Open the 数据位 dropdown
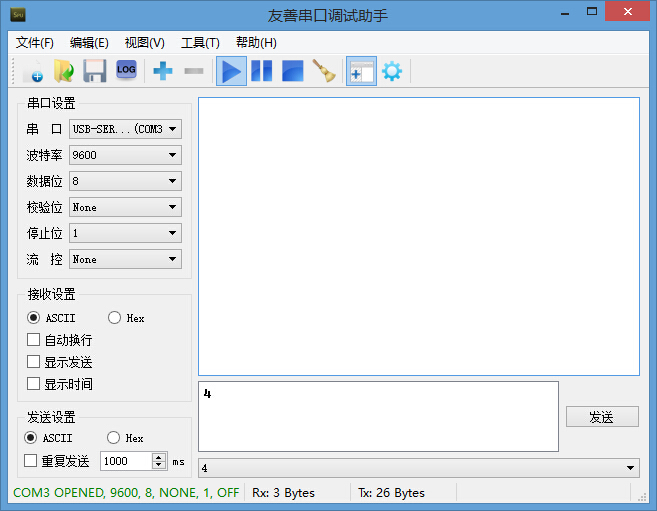Viewport: 657px width, 511px height. pos(125,181)
